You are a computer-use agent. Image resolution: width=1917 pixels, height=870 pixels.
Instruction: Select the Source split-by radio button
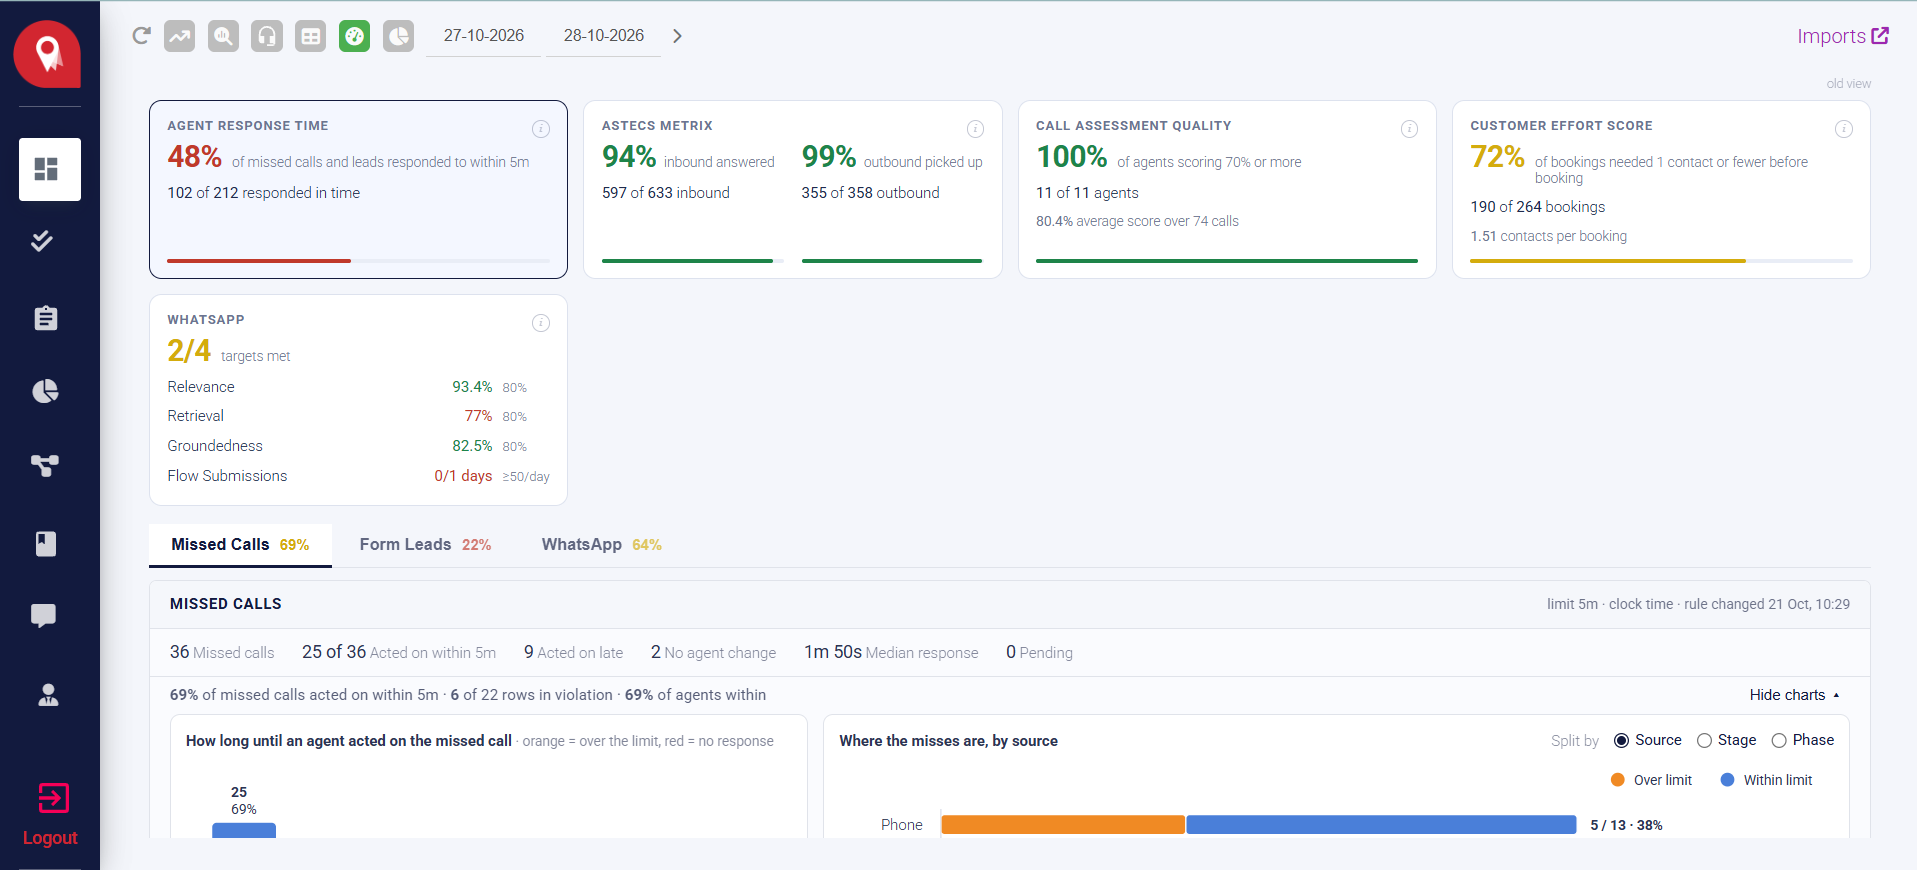tap(1622, 741)
